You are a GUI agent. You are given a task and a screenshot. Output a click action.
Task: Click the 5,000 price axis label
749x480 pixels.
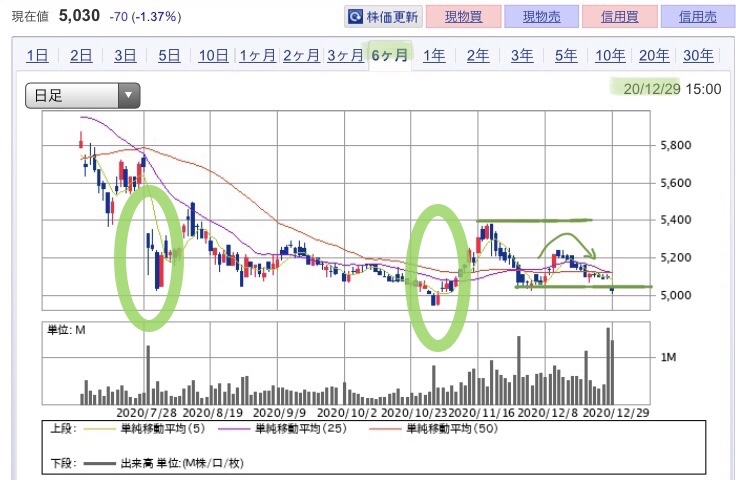[x=675, y=295]
